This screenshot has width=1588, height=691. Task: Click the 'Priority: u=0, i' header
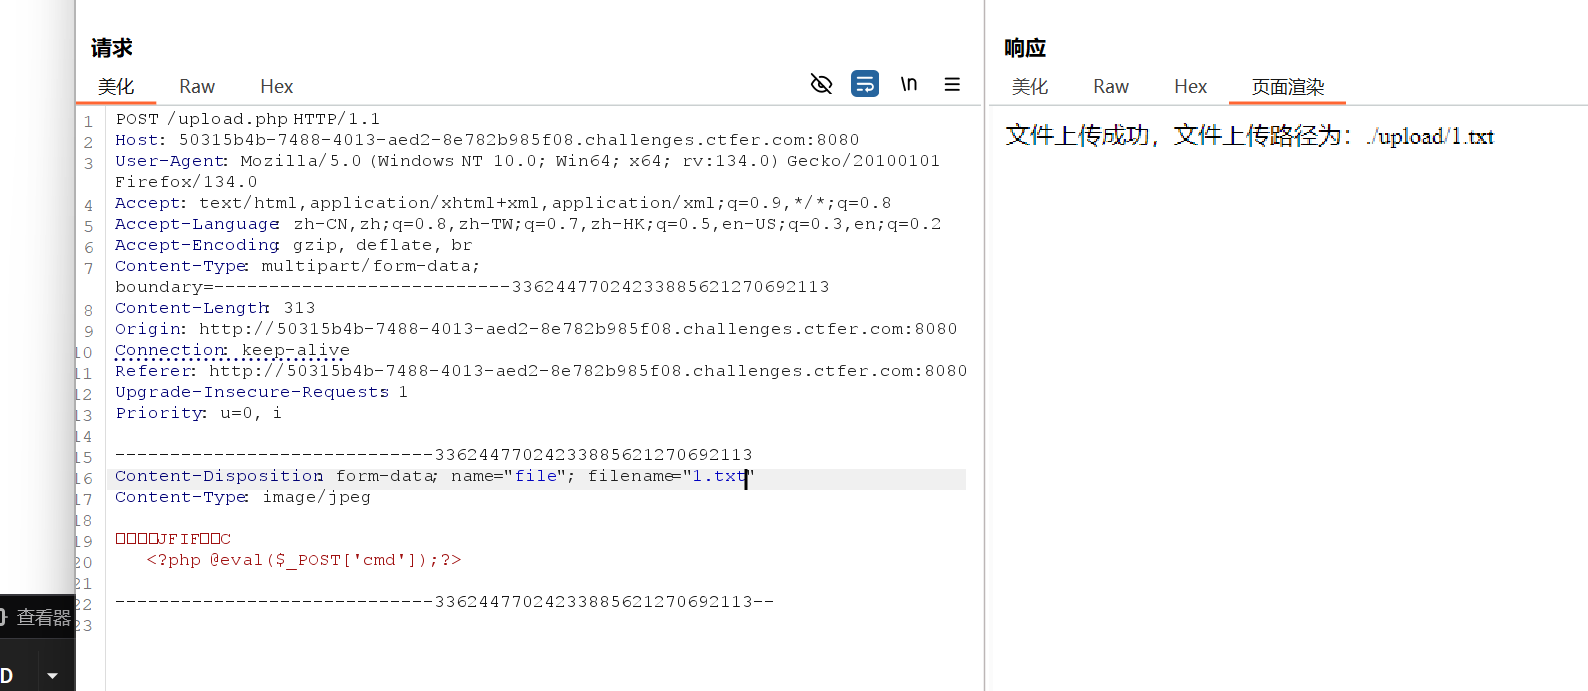point(198,413)
